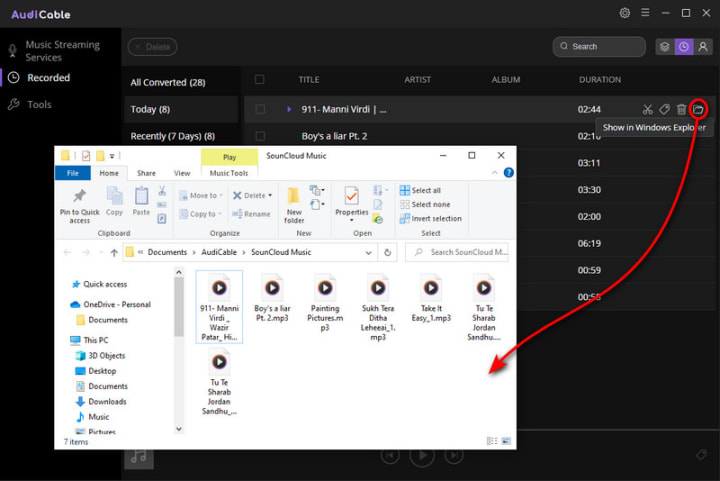Open Downloads in navigation pane
The image size is (720, 481).
pos(101,402)
